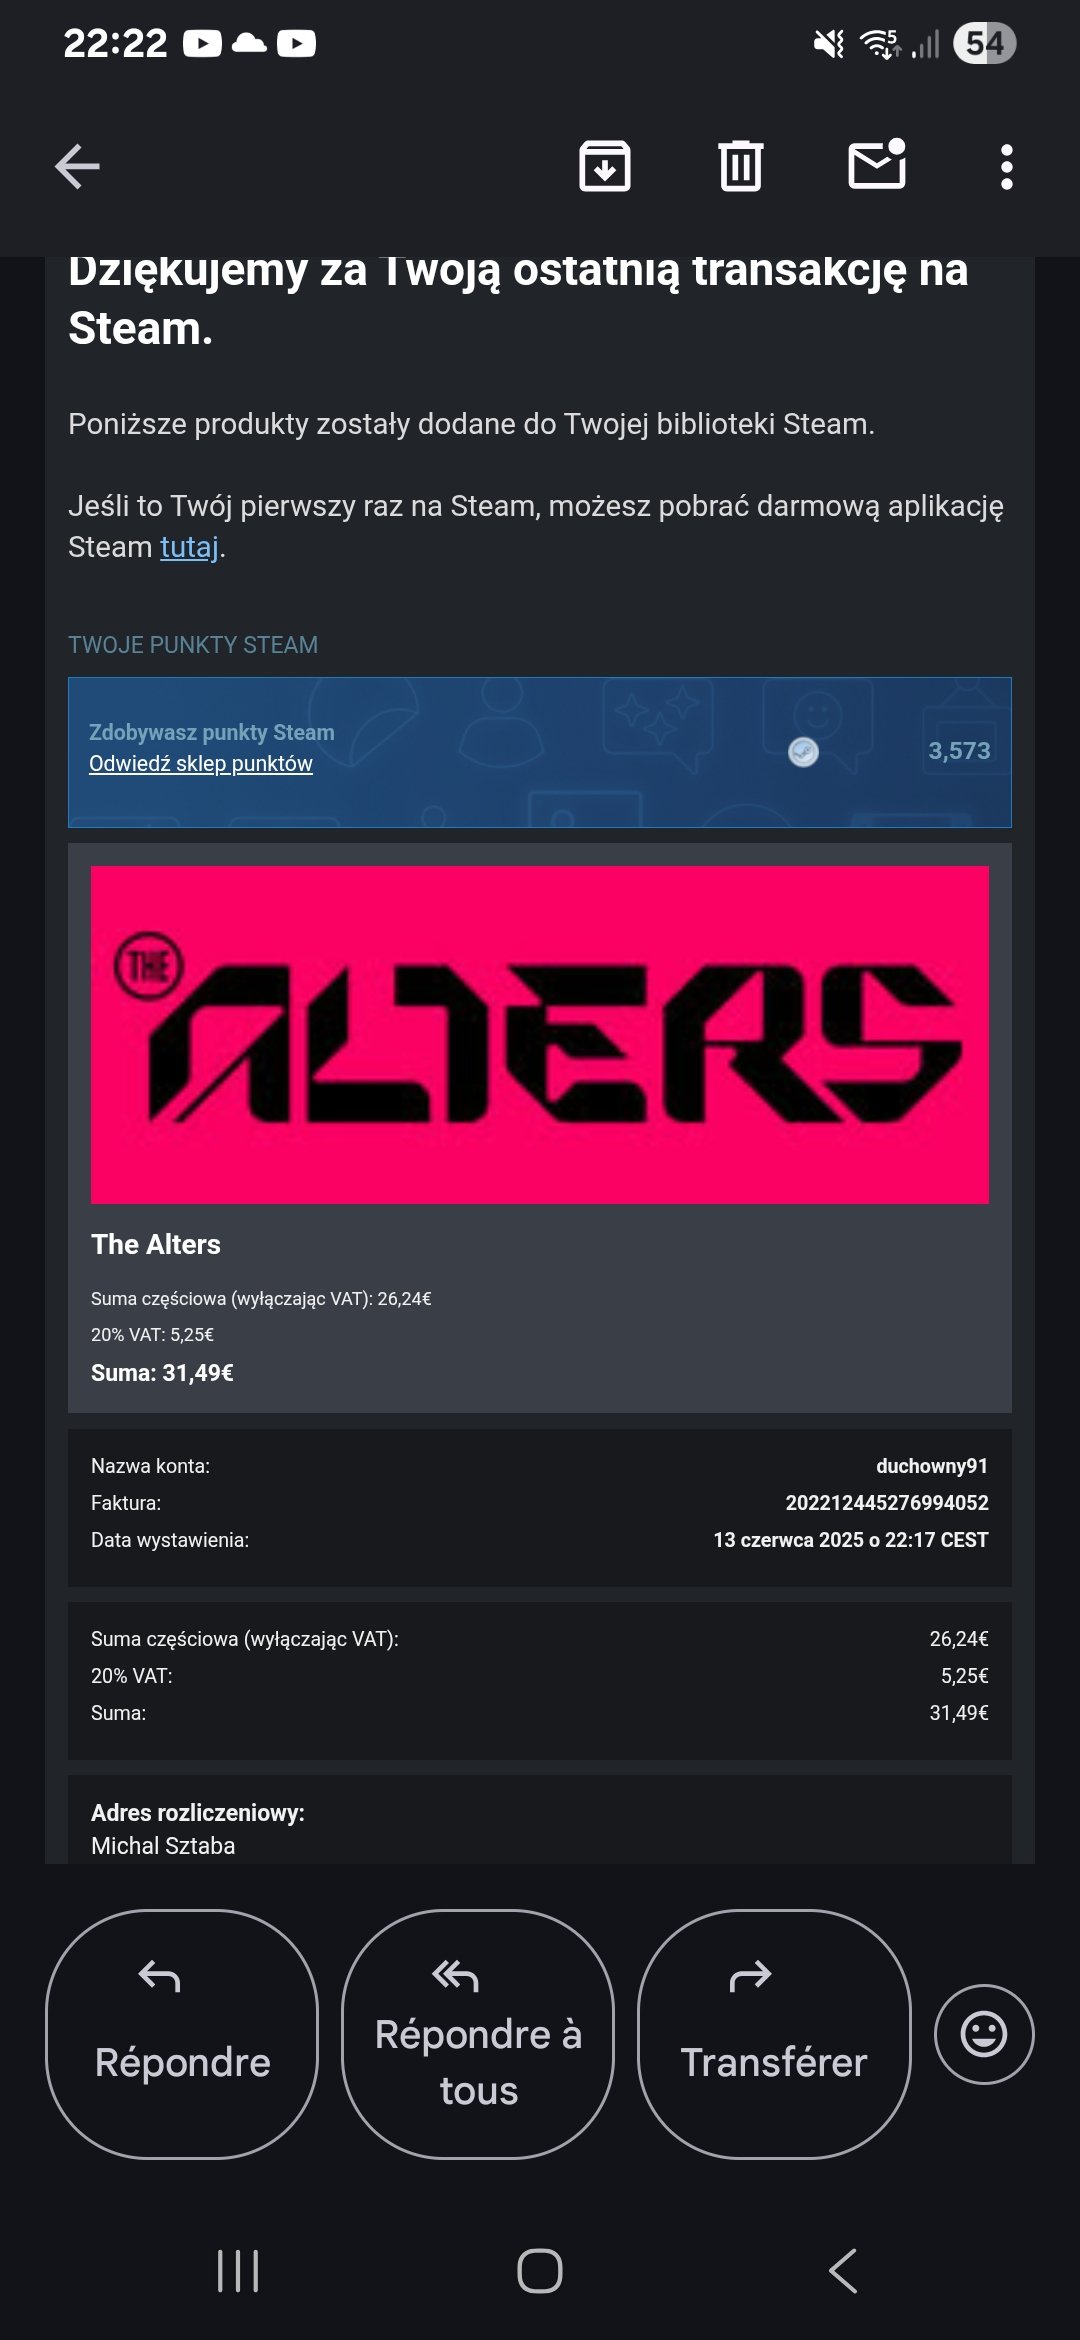
Task: Open 'Odwiedź sklep punktów' link
Action: 201,763
